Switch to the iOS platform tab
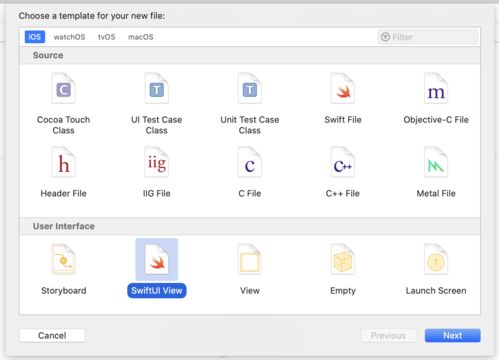500x360 pixels. click(35, 37)
